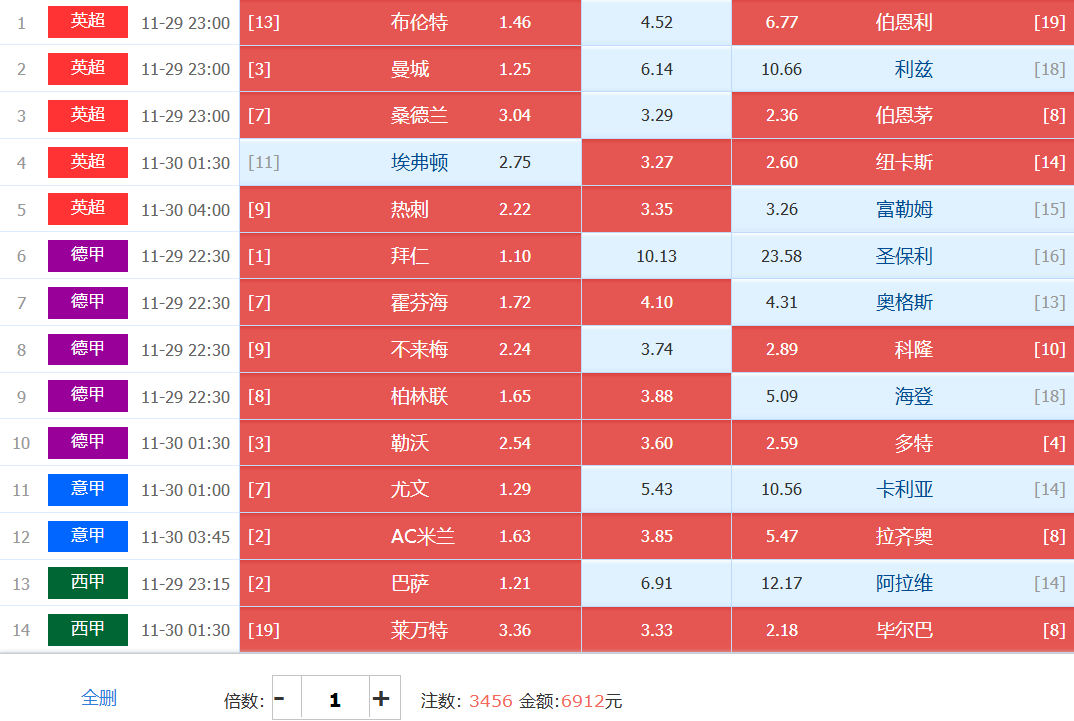Viewport: 1074px width, 721px height.
Task: Click the 意甲 badge on the 尤文 row
Action: pyautogui.click(x=88, y=490)
